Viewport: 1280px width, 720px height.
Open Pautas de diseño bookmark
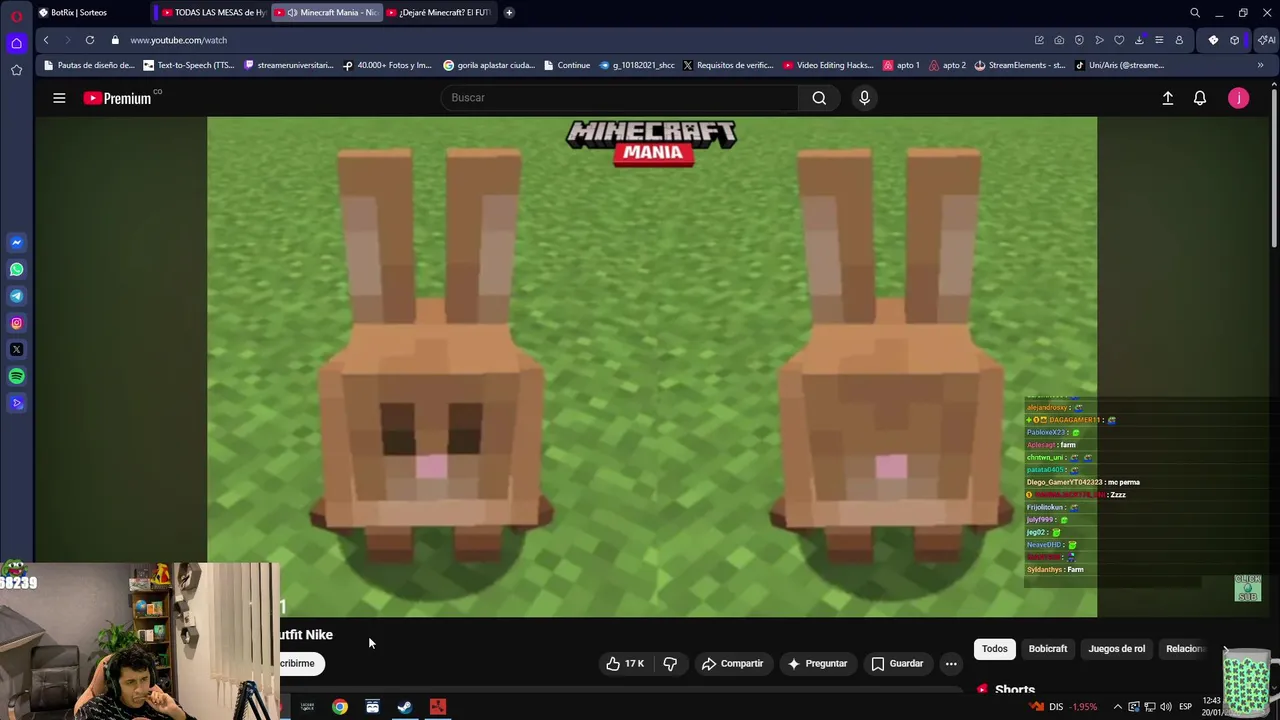click(88, 65)
